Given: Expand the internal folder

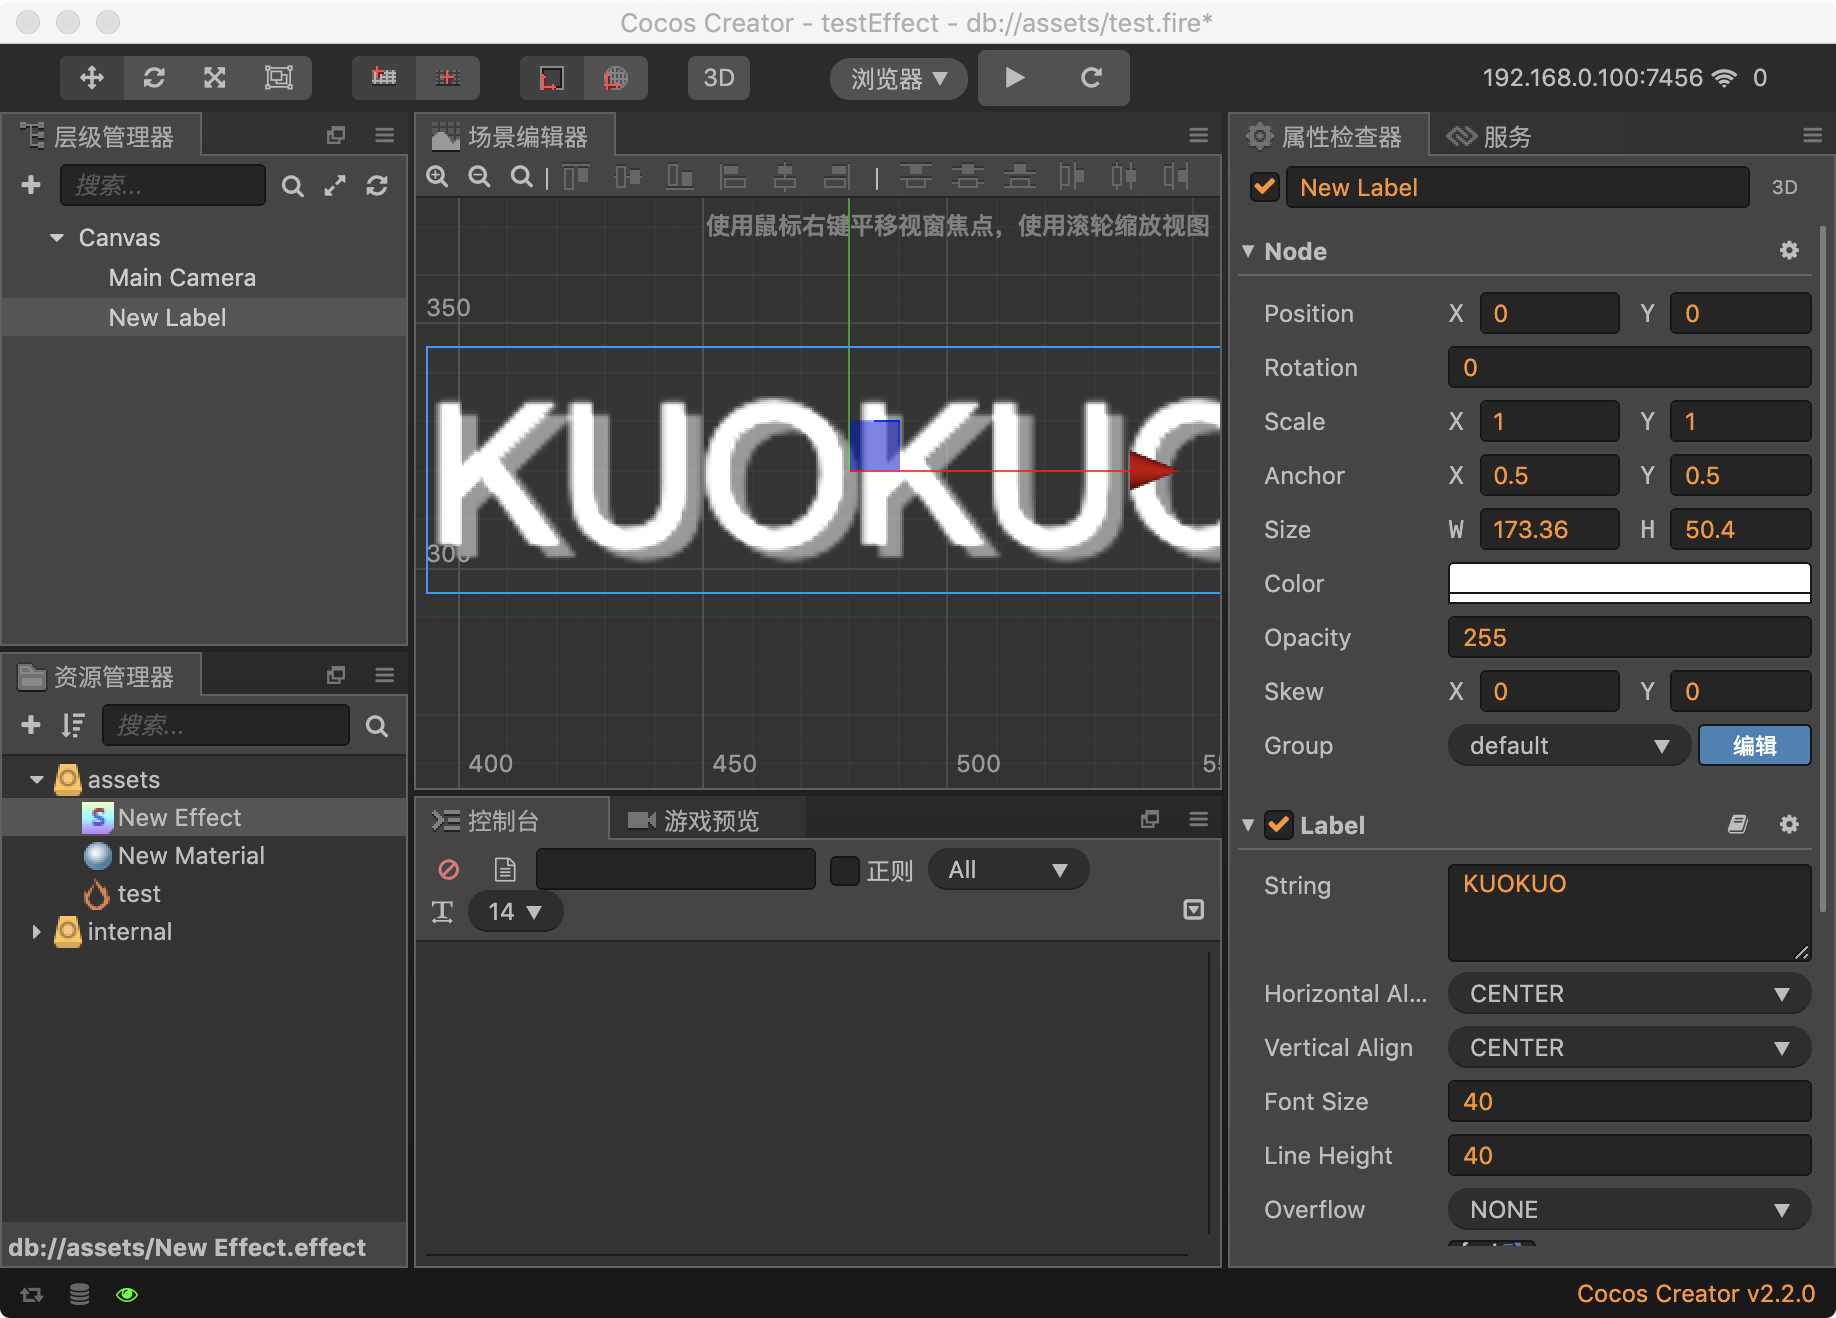Looking at the screenshot, I should [37, 932].
